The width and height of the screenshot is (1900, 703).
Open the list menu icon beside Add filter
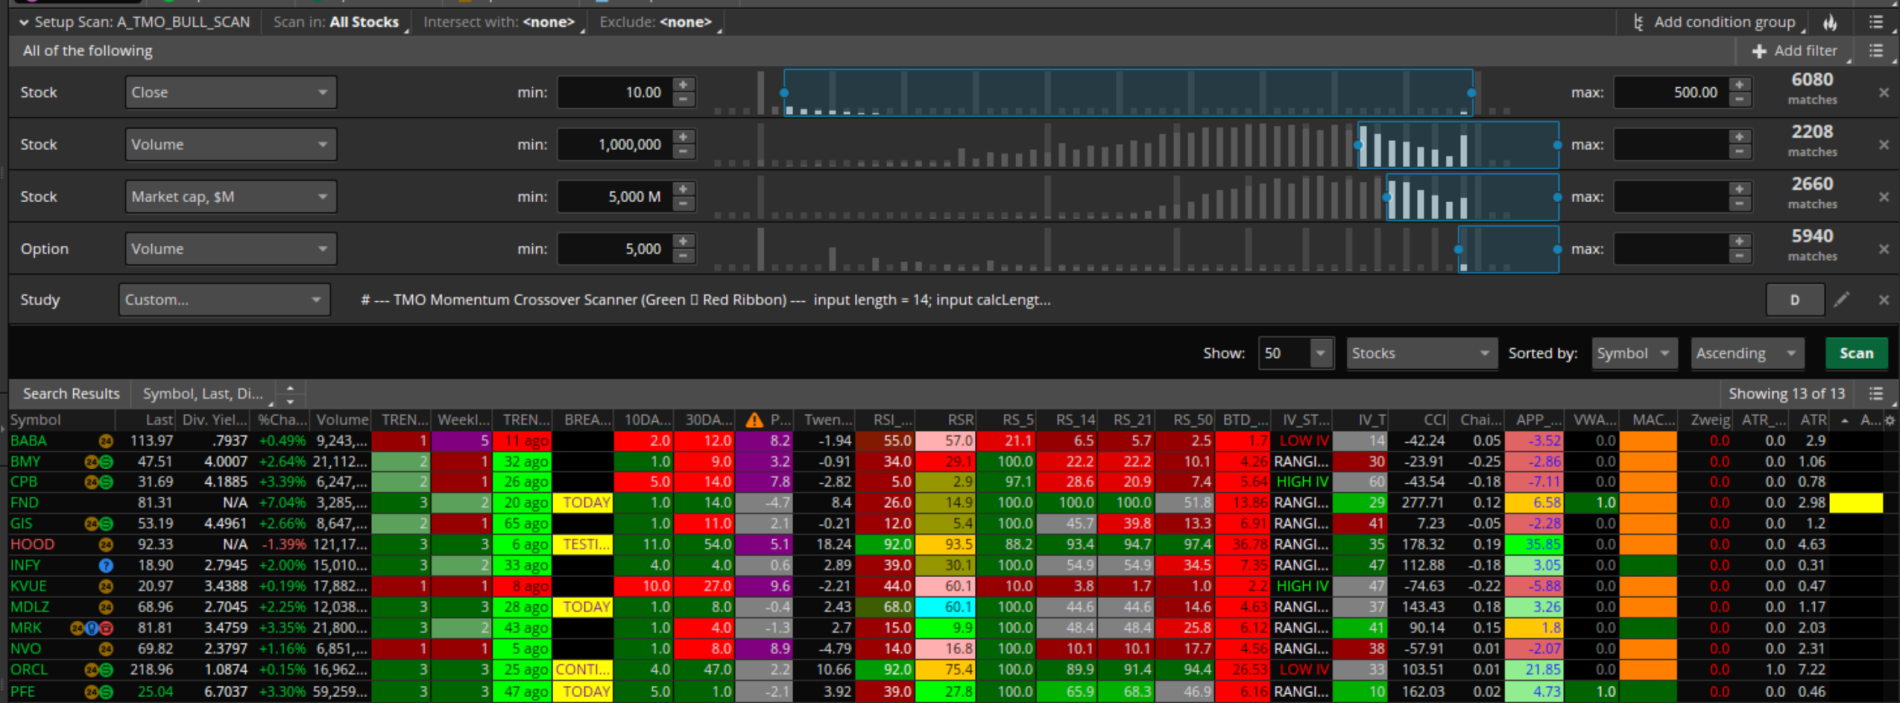pyautogui.click(x=1876, y=50)
